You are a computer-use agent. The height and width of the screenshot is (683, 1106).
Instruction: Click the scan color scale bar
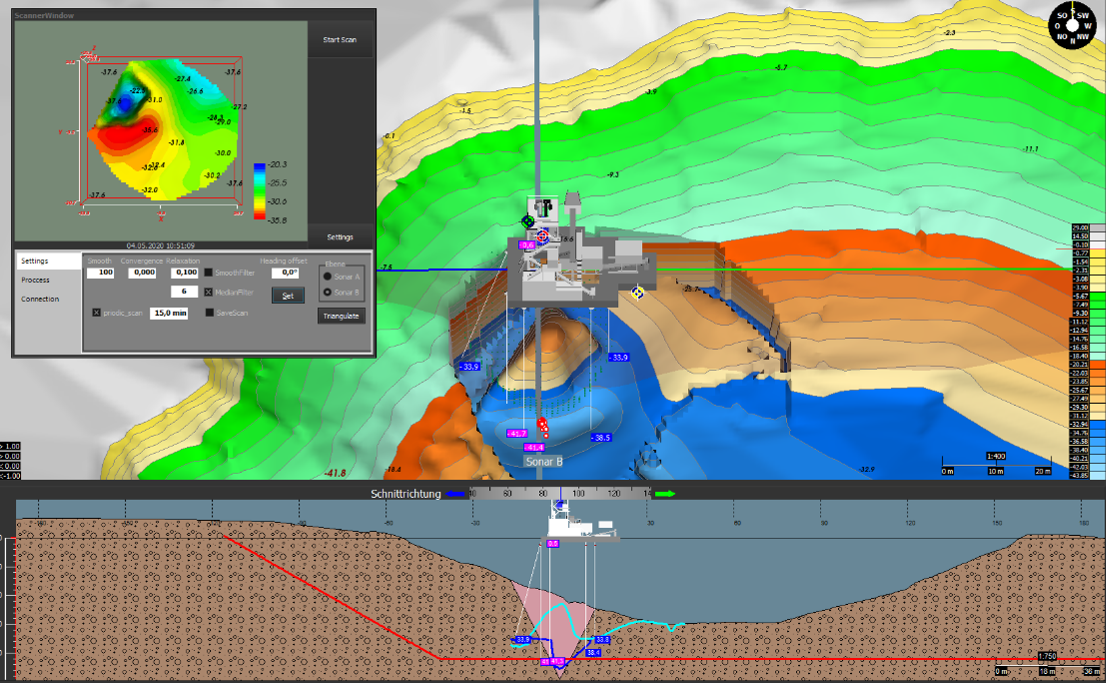tap(260, 192)
